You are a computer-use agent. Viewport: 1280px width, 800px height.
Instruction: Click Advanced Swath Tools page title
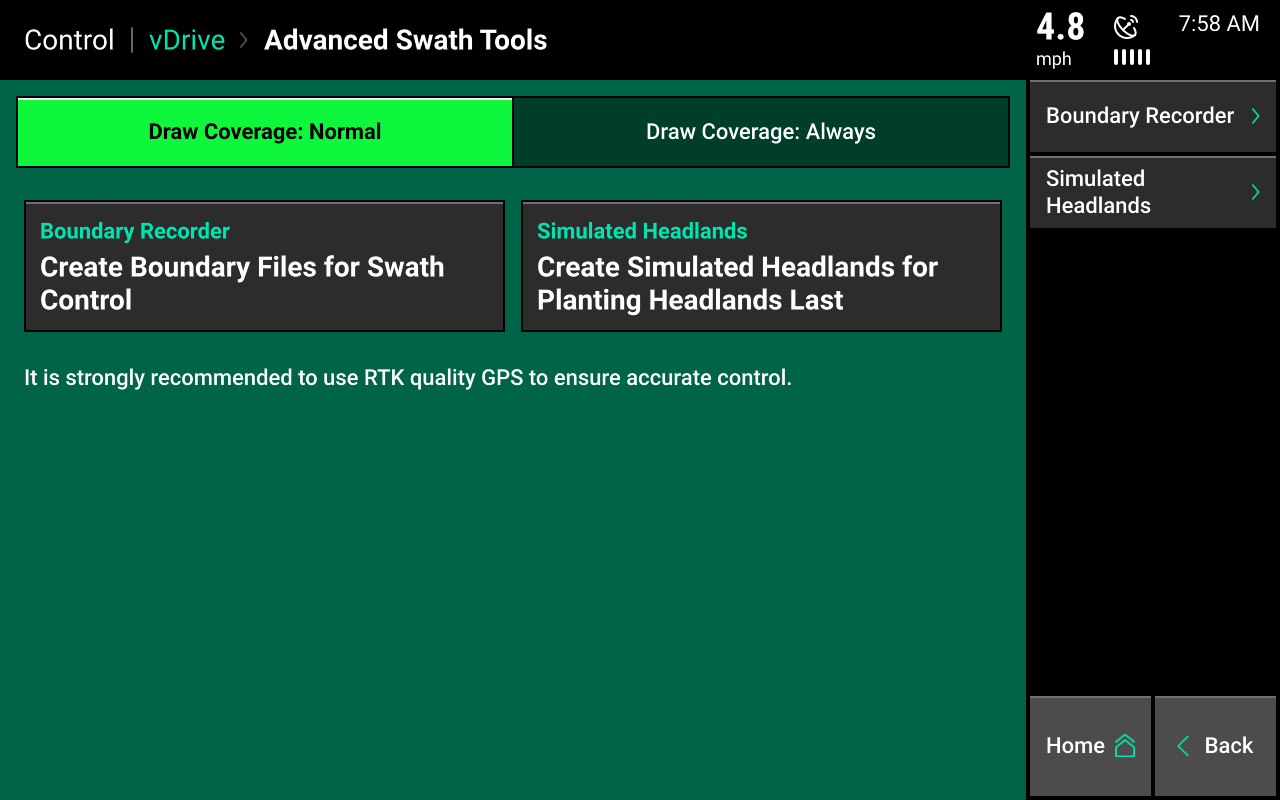[x=406, y=40]
